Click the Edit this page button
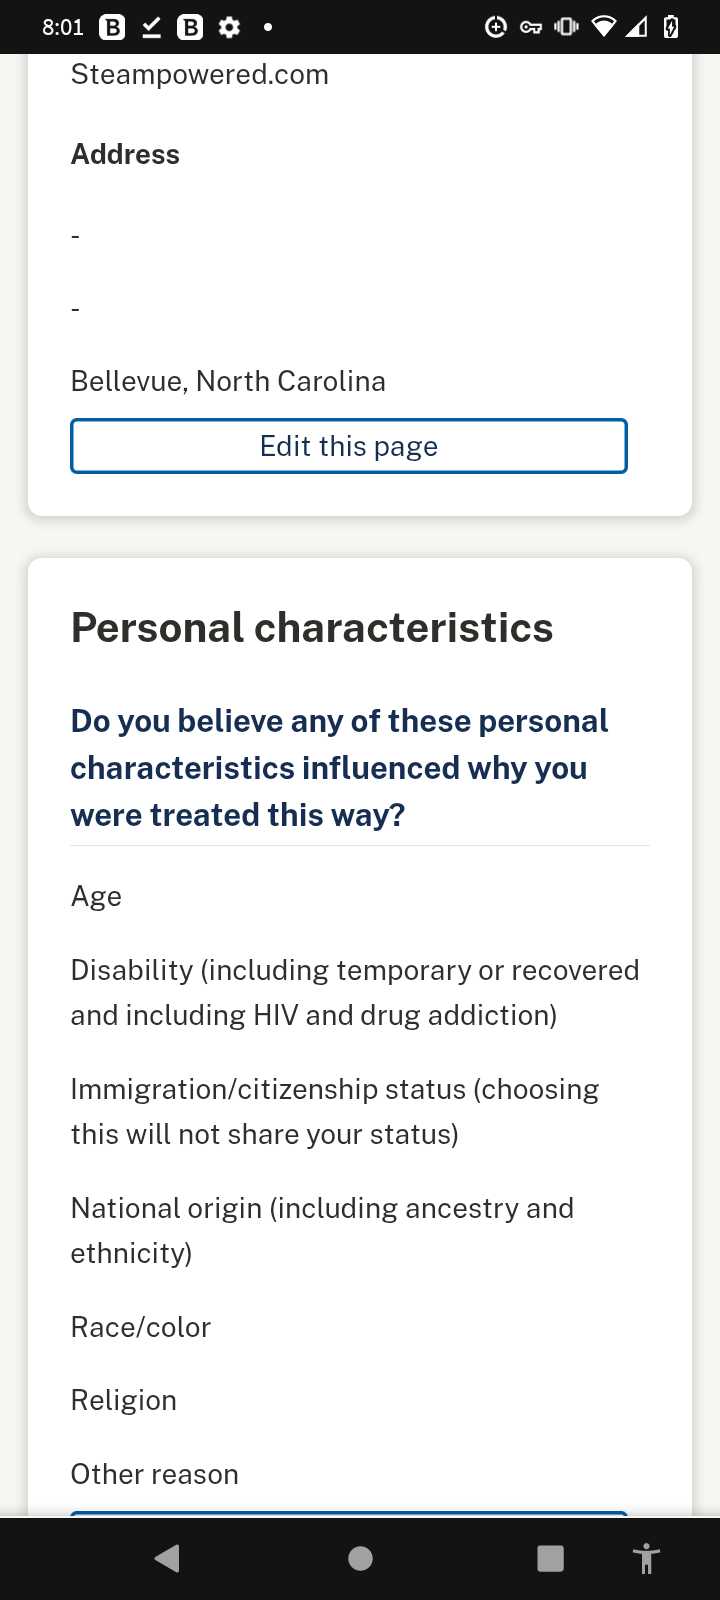 click(x=349, y=446)
